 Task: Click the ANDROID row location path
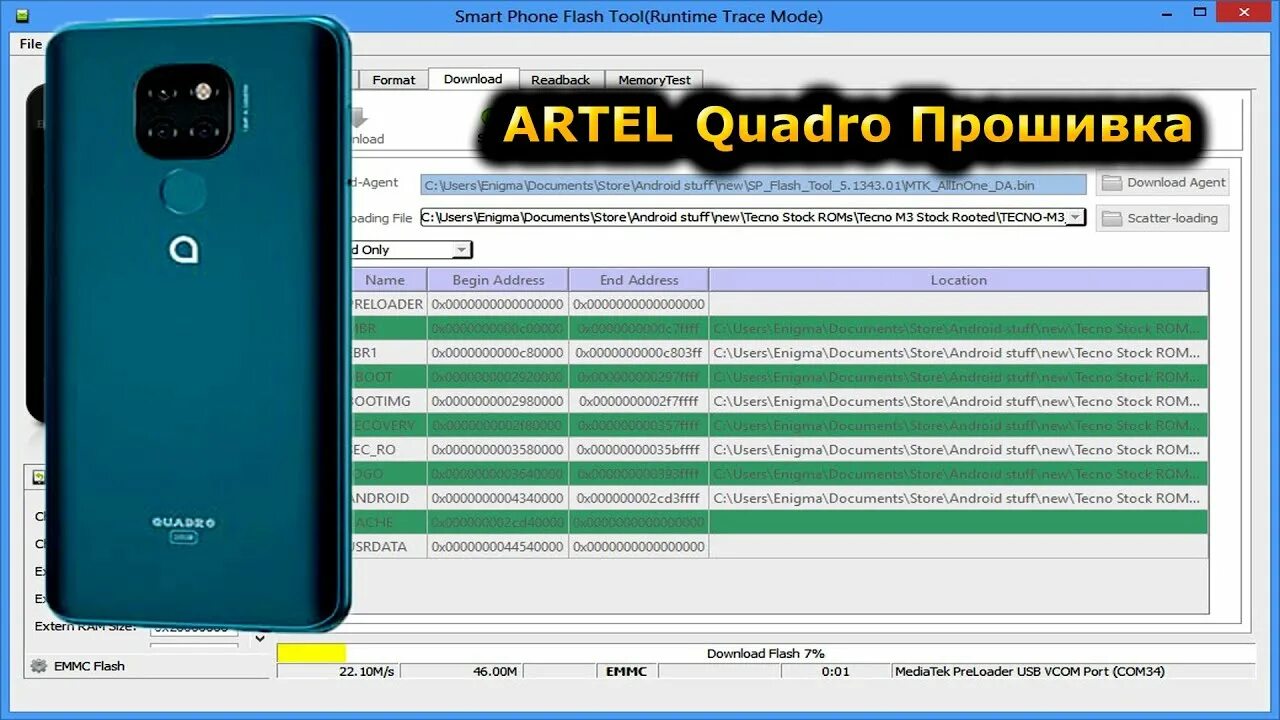pos(957,498)
